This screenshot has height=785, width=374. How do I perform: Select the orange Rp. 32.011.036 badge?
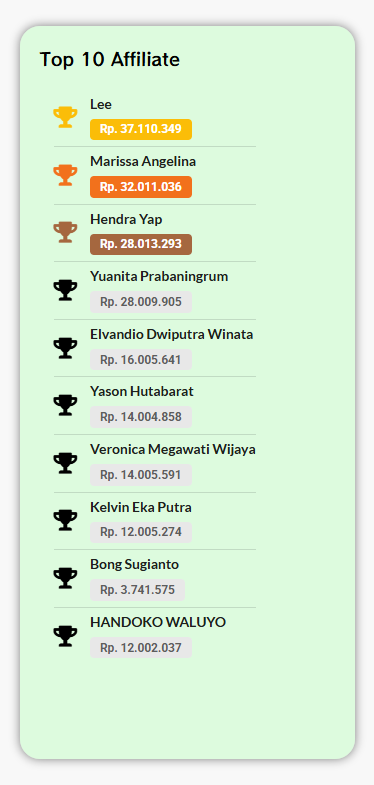[x=141, y=187]
